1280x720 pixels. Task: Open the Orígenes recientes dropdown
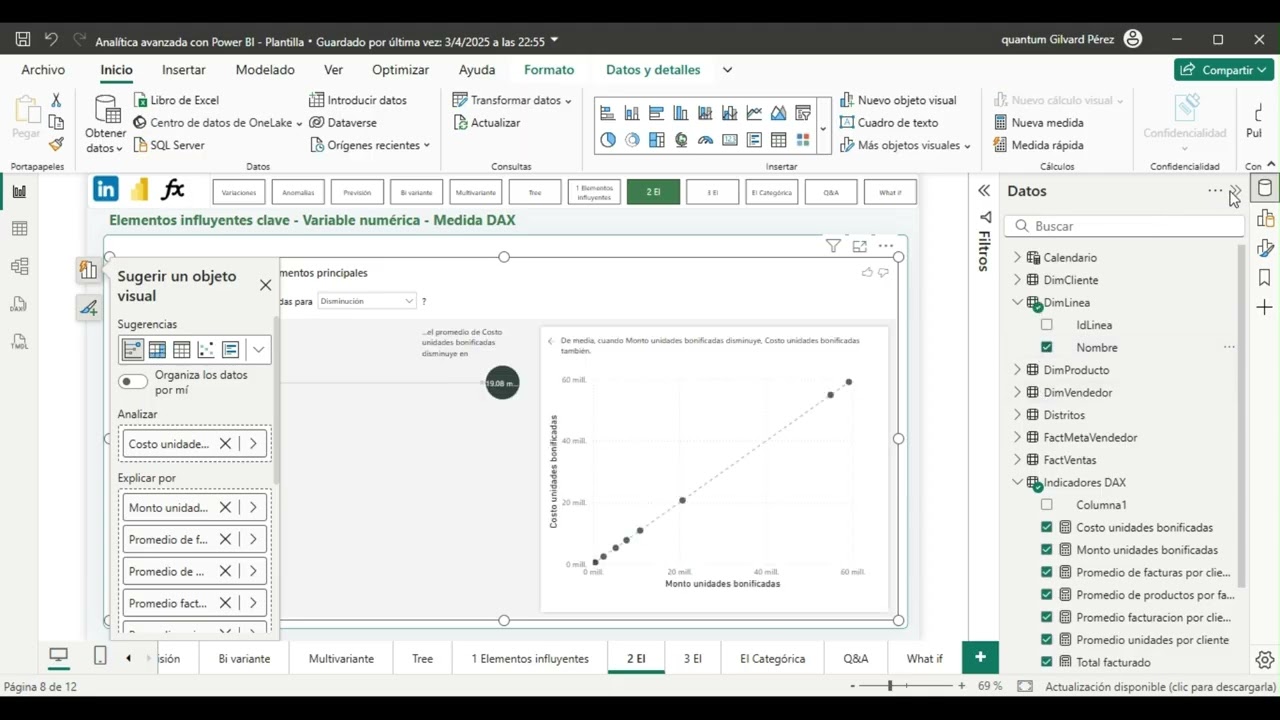click(370, 145)
